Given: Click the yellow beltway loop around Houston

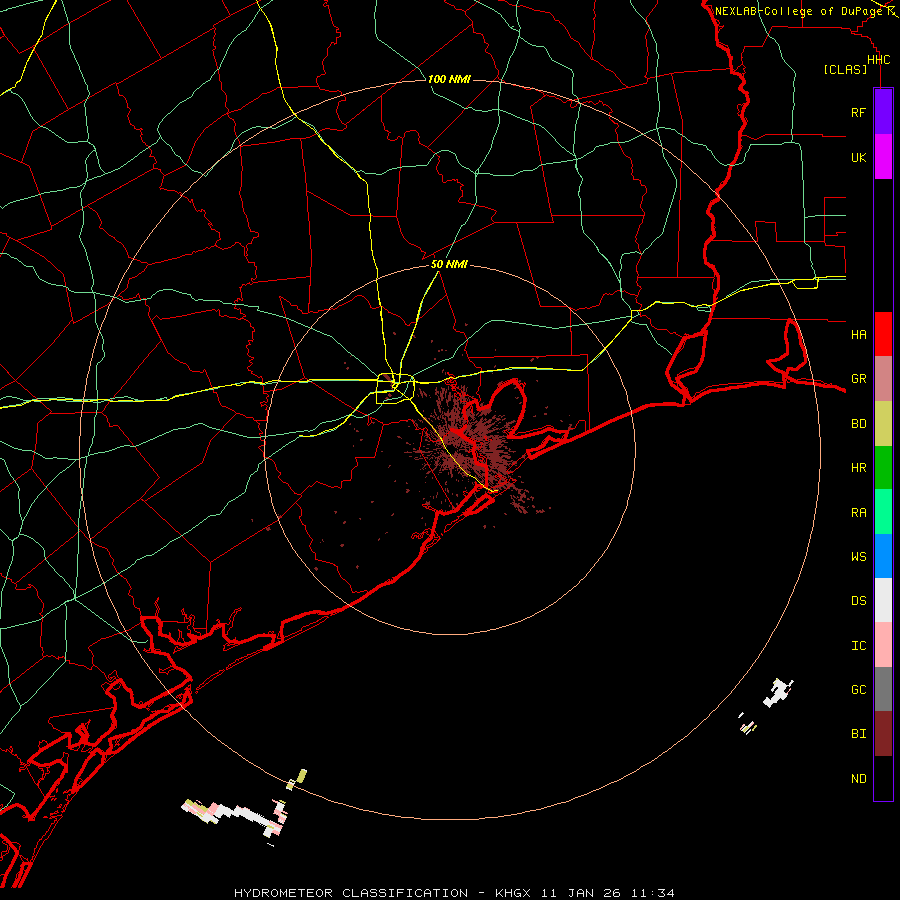Looking at the screenshot, I should click(x=395, y=389).
